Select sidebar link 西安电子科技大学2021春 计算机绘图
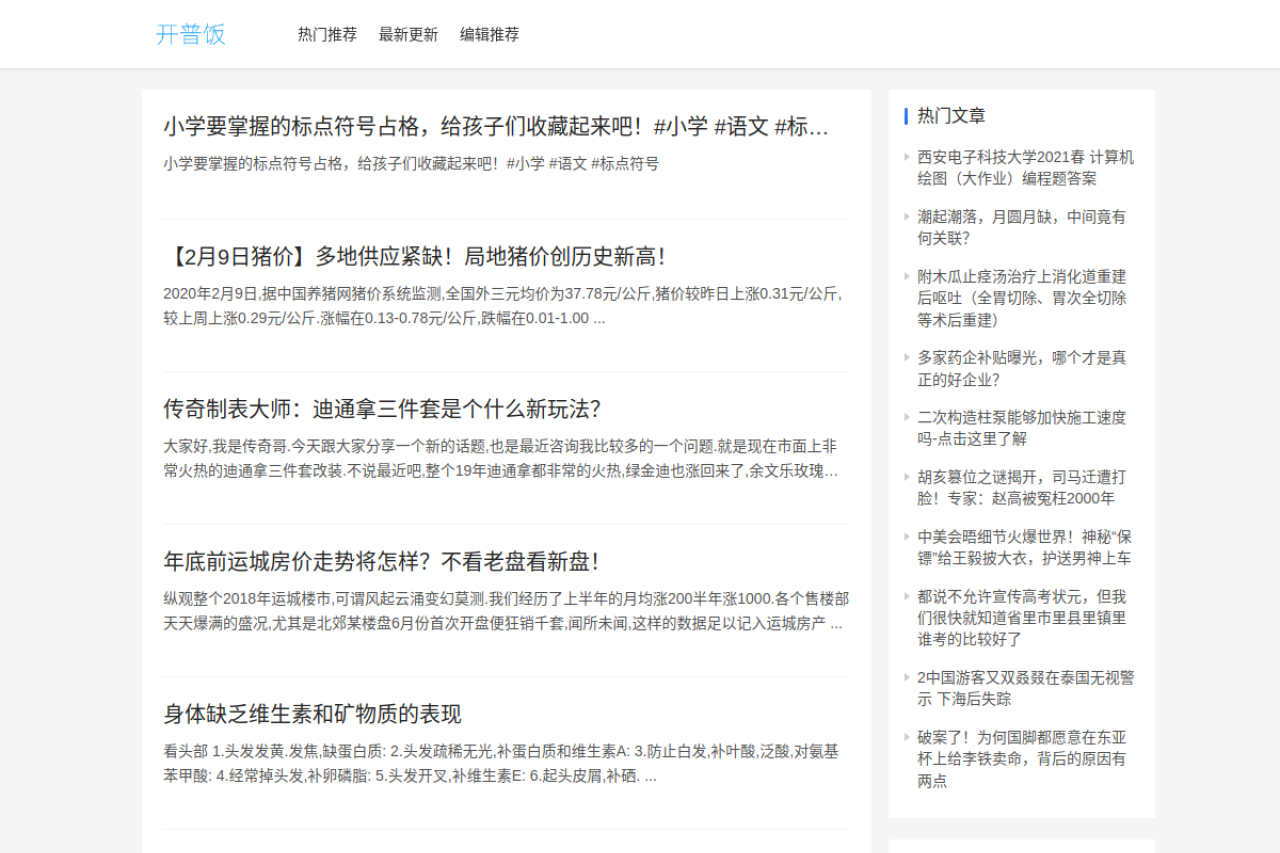The height and width of the screenshot is (853, 1280). pyautogui.click(x=1025, y=168)
